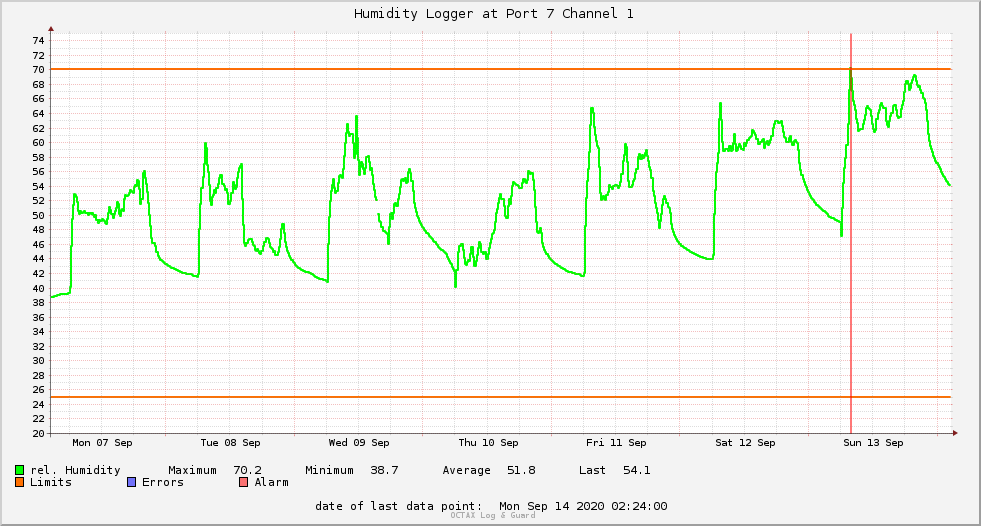Image resolution: width=981 pixels, height=526 pixels.
Task: Click the 'Fri 11 Sep' axis label
Action: [x=616, y=442]
